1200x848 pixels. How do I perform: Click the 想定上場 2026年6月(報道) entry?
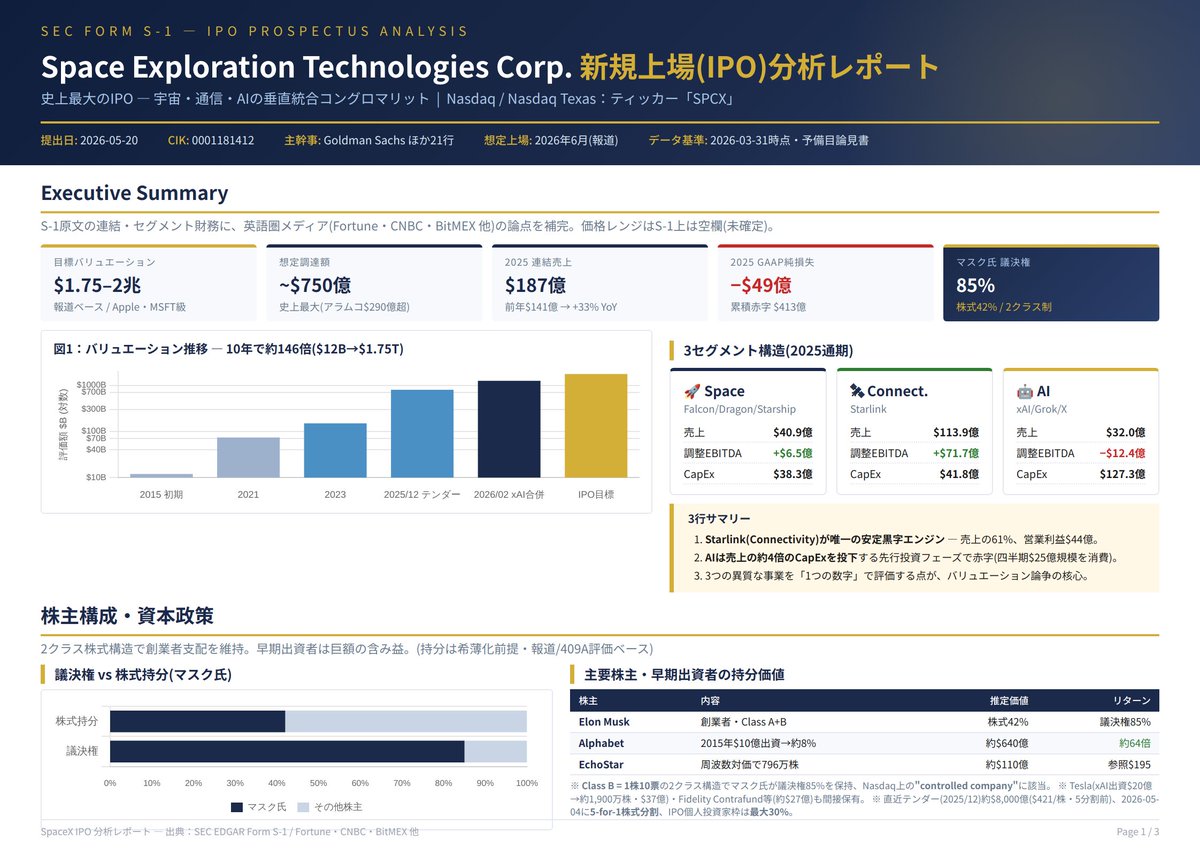pos(550,140)
